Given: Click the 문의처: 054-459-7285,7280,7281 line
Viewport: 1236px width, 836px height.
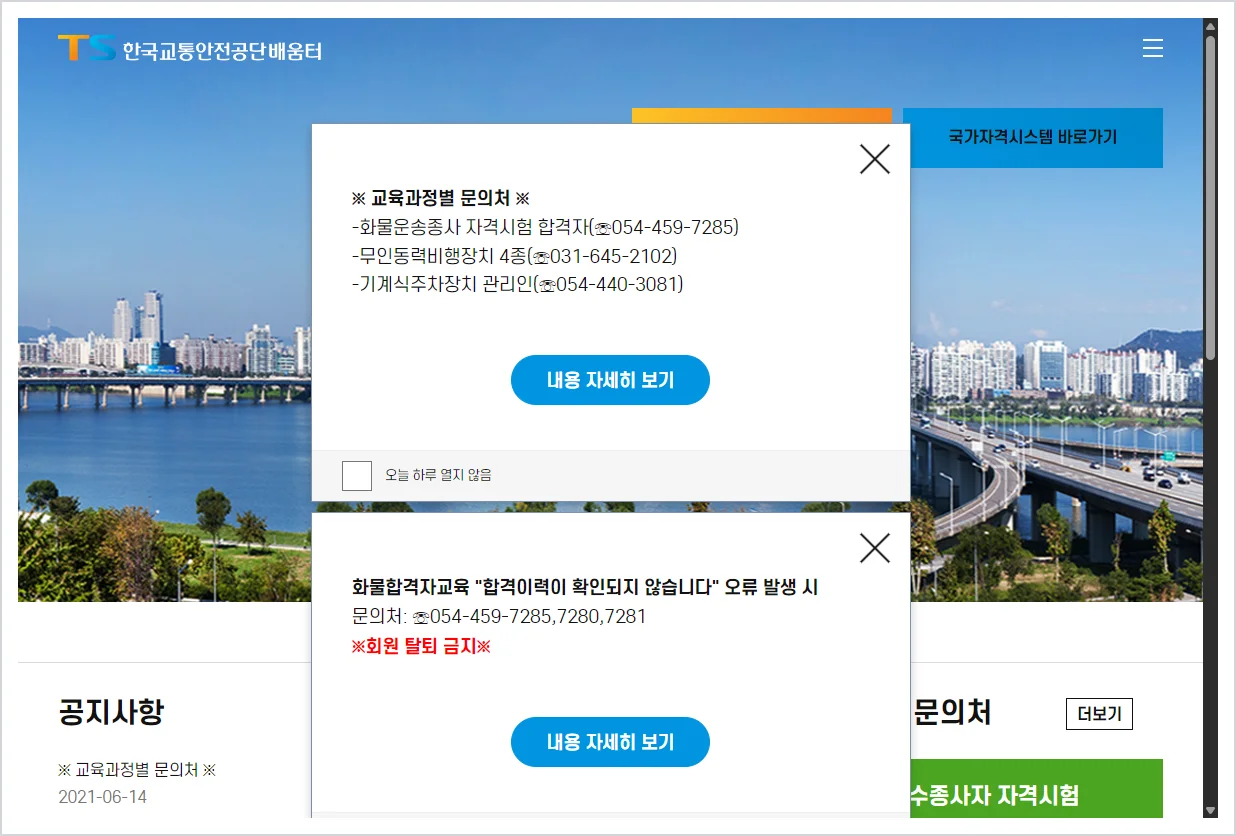Looking at the screenshot, I should pos(499,616).
